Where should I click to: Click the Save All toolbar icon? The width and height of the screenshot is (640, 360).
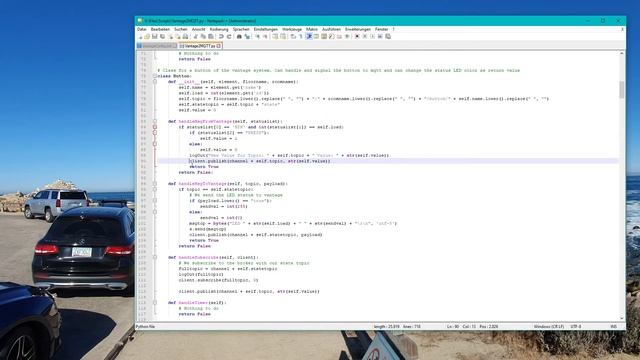point(162,36)
